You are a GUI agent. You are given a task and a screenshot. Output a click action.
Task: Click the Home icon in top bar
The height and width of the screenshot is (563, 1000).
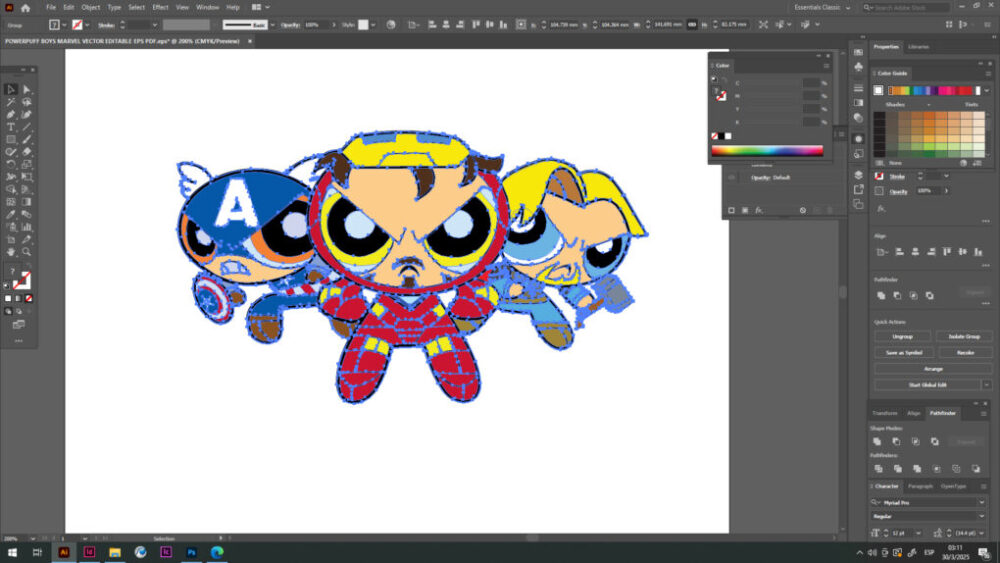coord(26,8)
